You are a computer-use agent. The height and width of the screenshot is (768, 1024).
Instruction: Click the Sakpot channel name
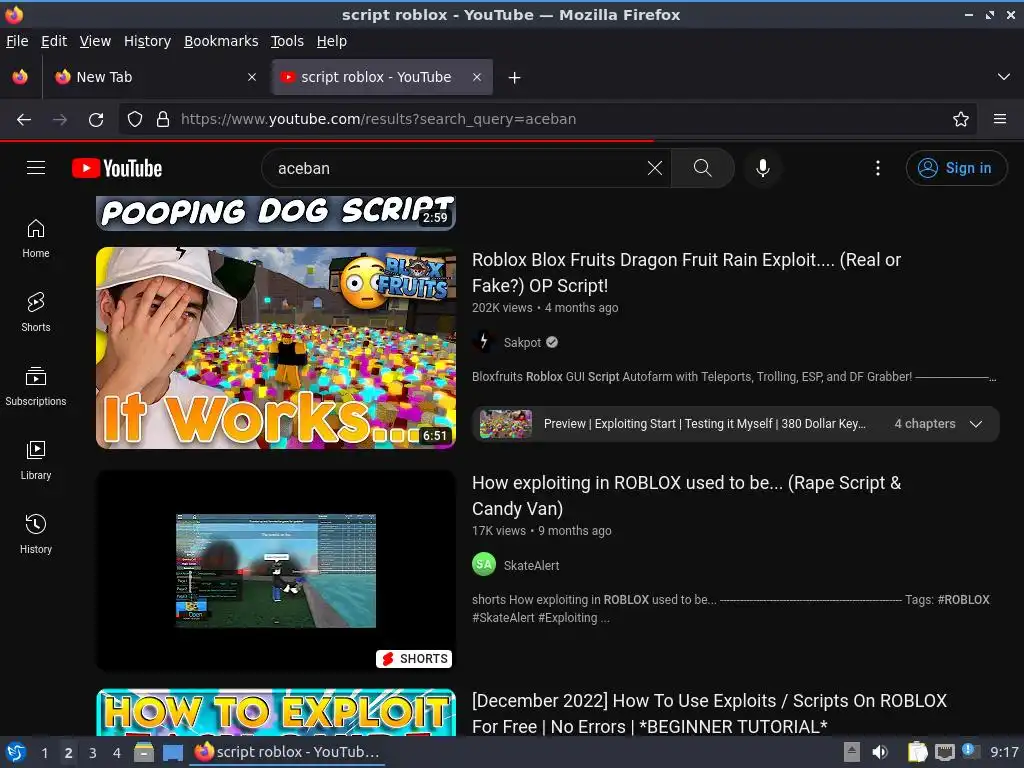(522, 342)
